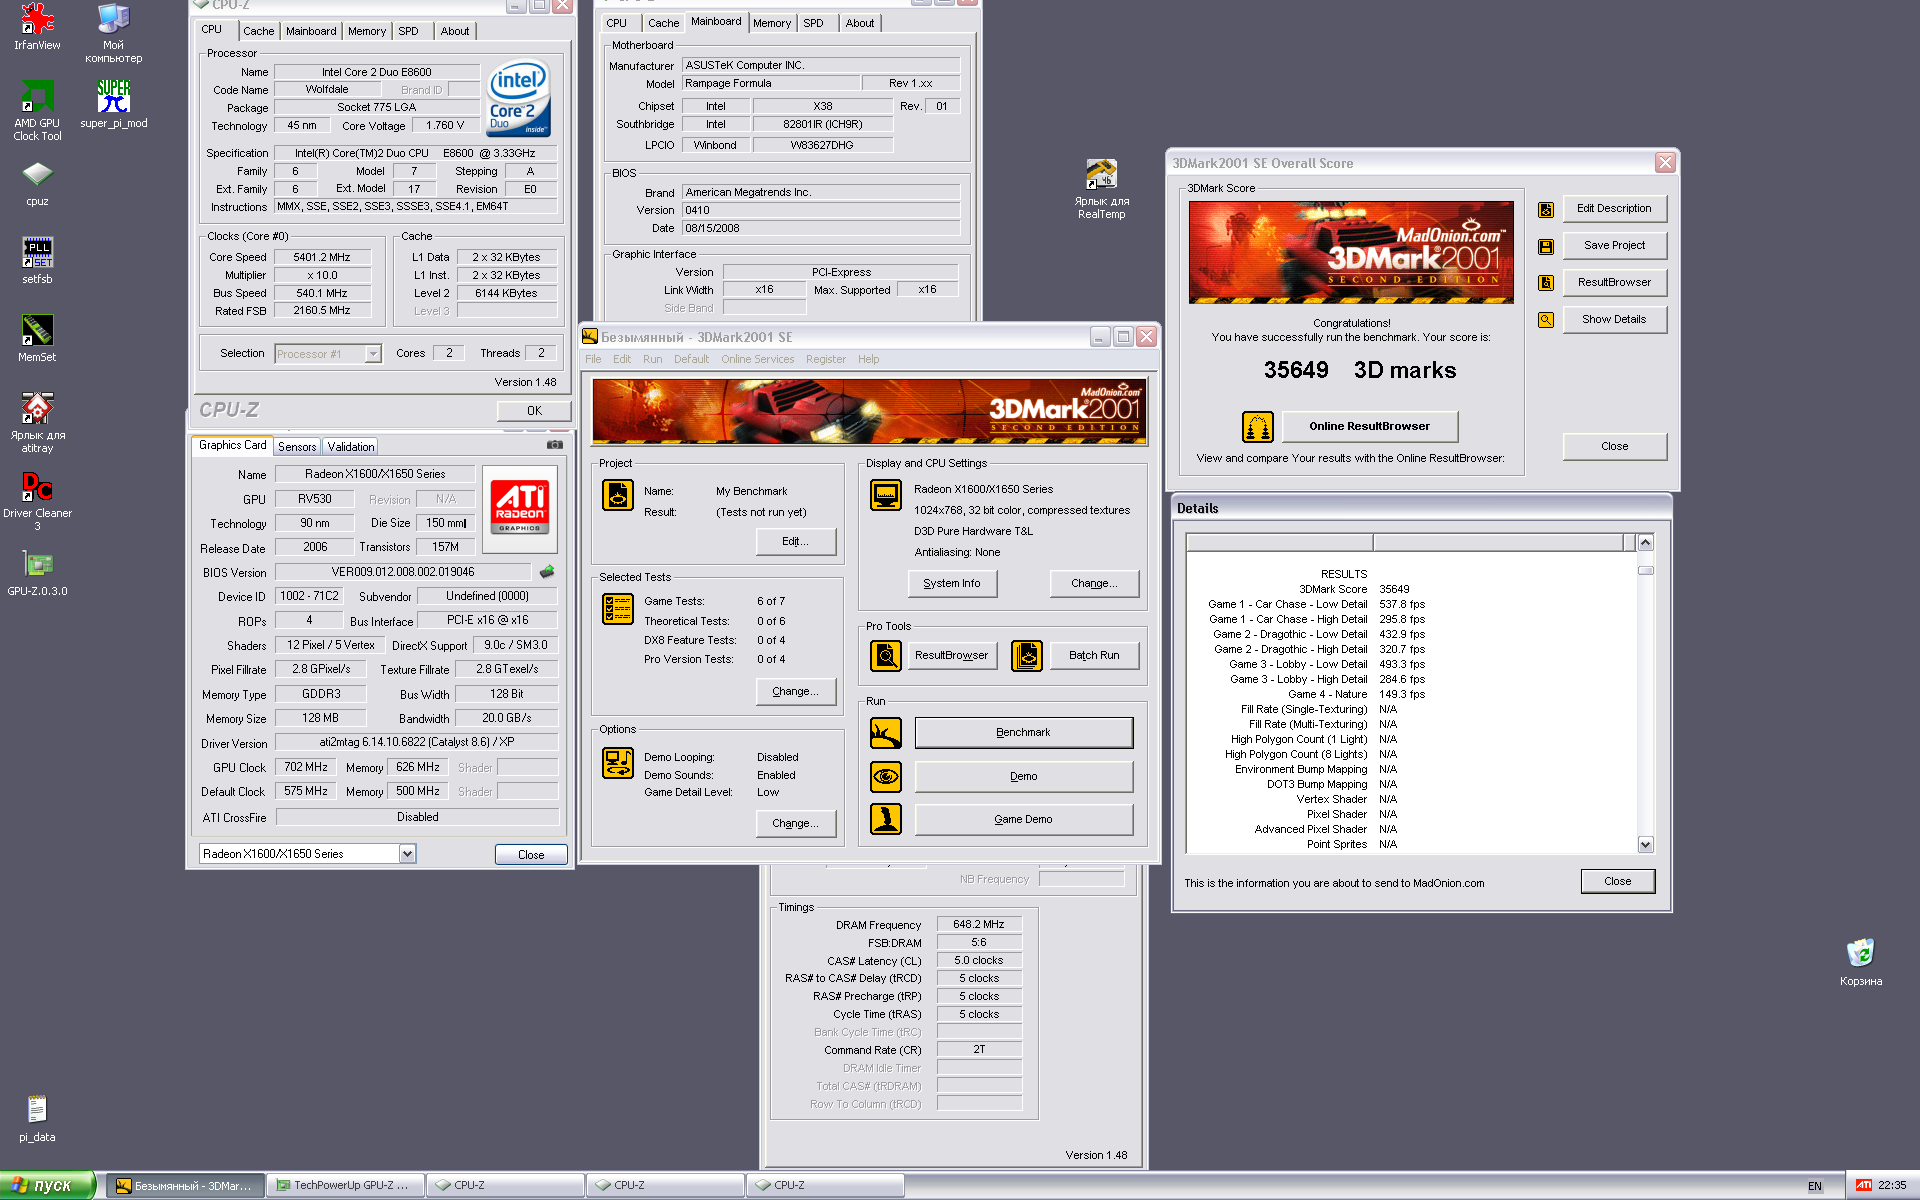
Task: Switch to TechPowerUp GPU-Z taskbar item
Action: click(x=345, y=1185)
